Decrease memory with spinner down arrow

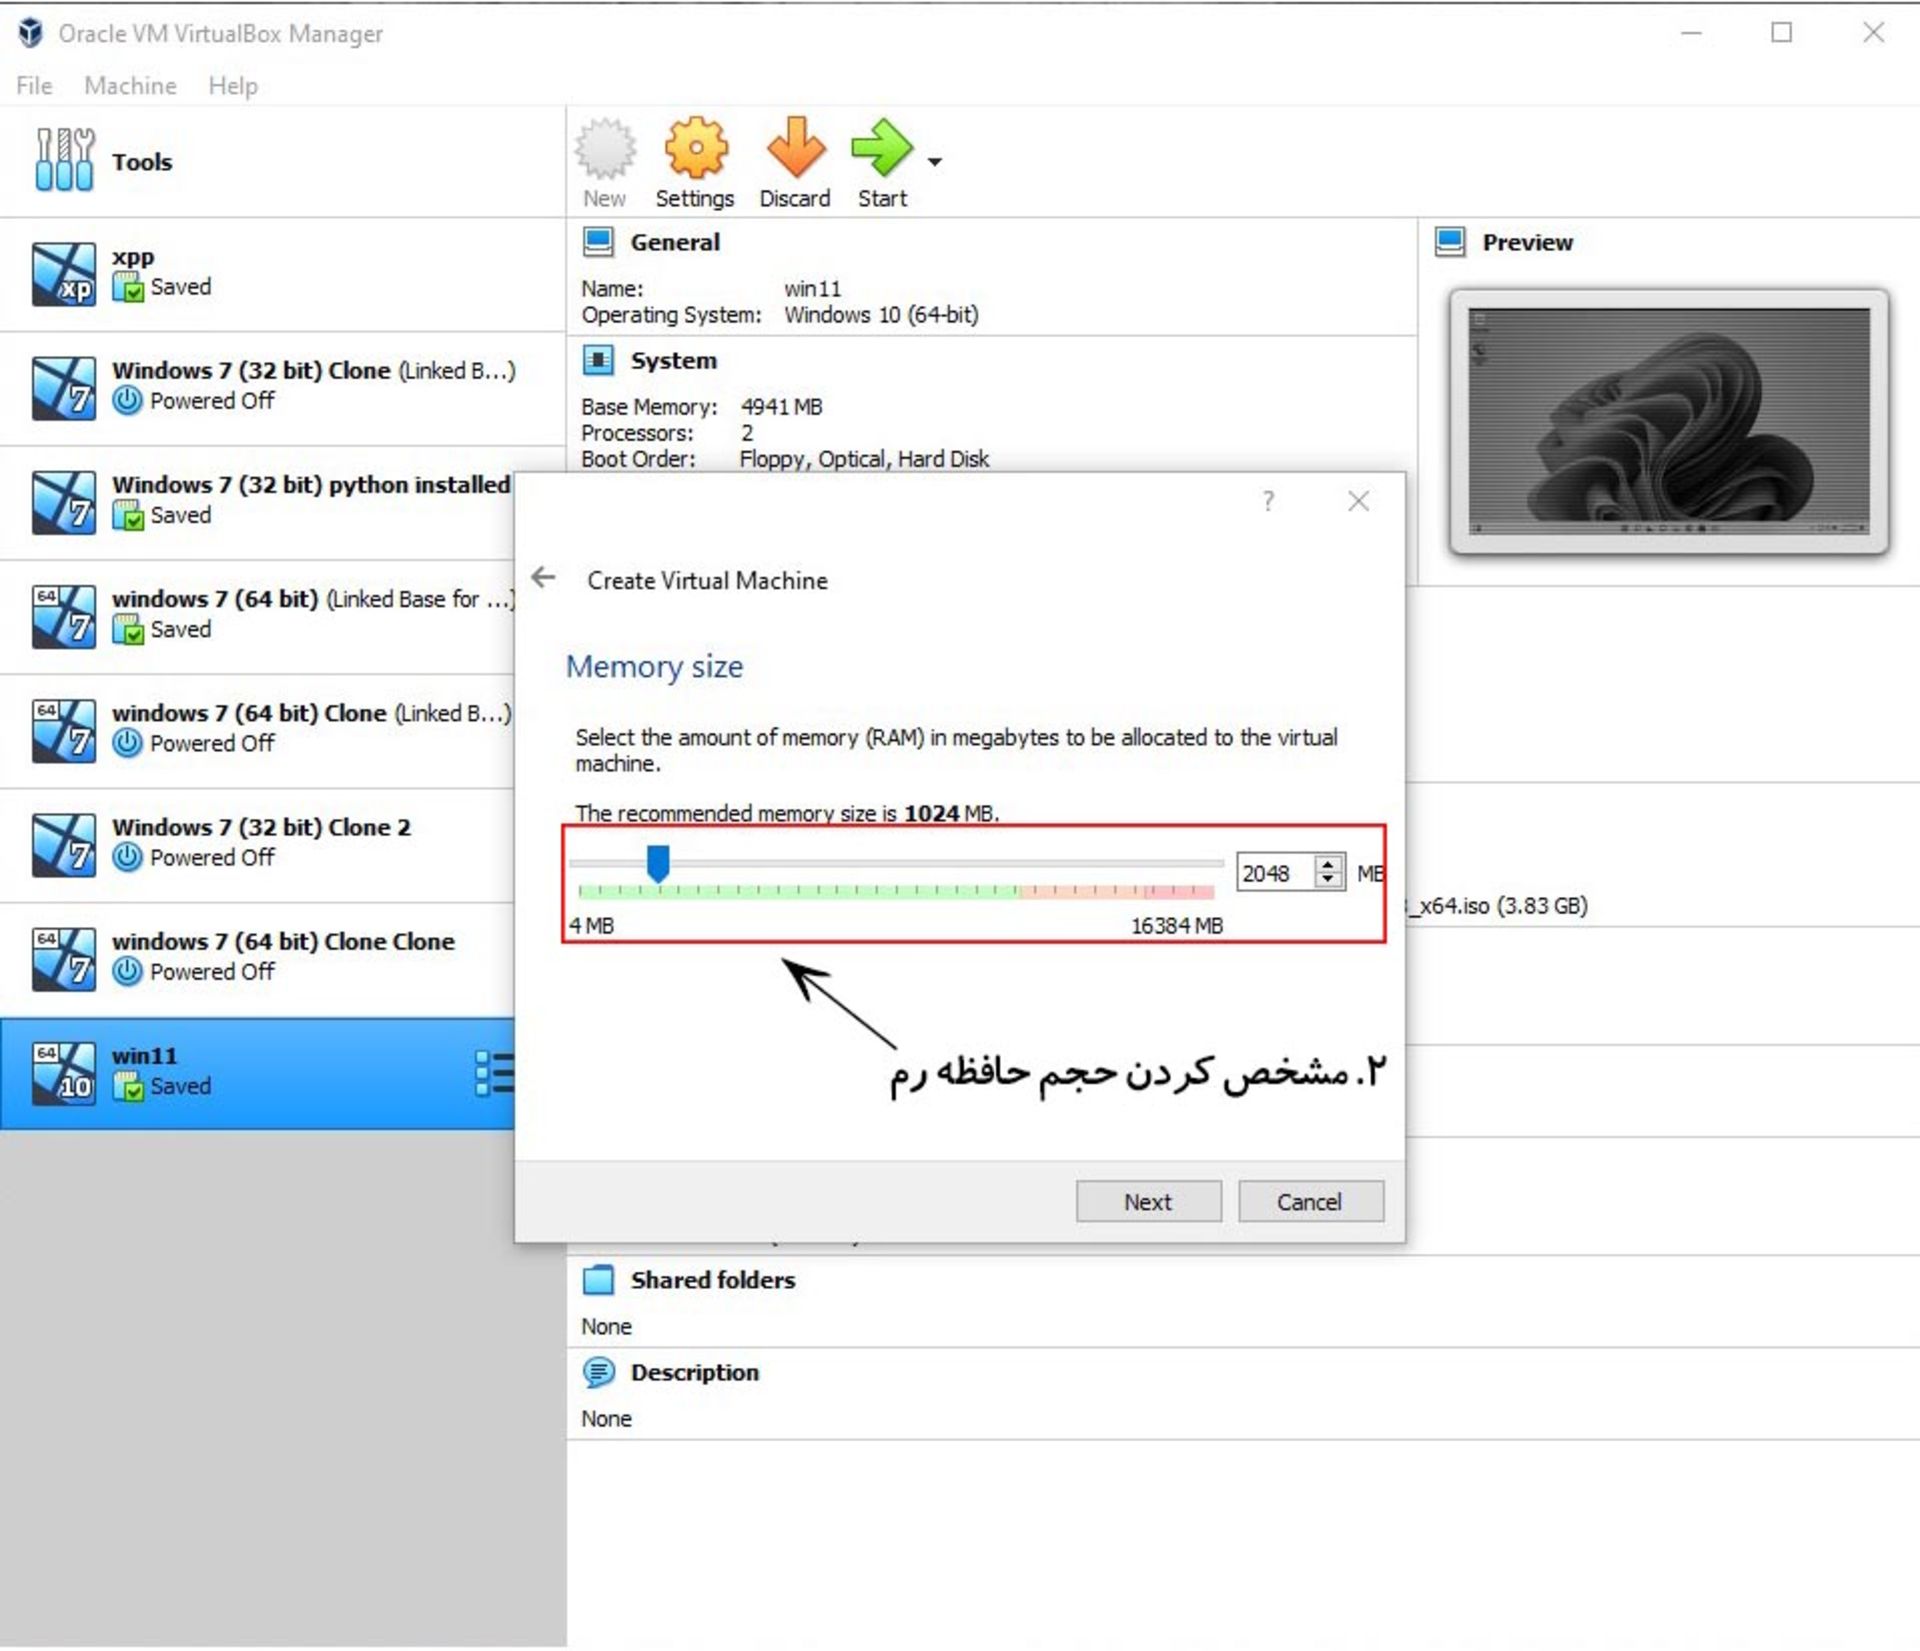1328,881
